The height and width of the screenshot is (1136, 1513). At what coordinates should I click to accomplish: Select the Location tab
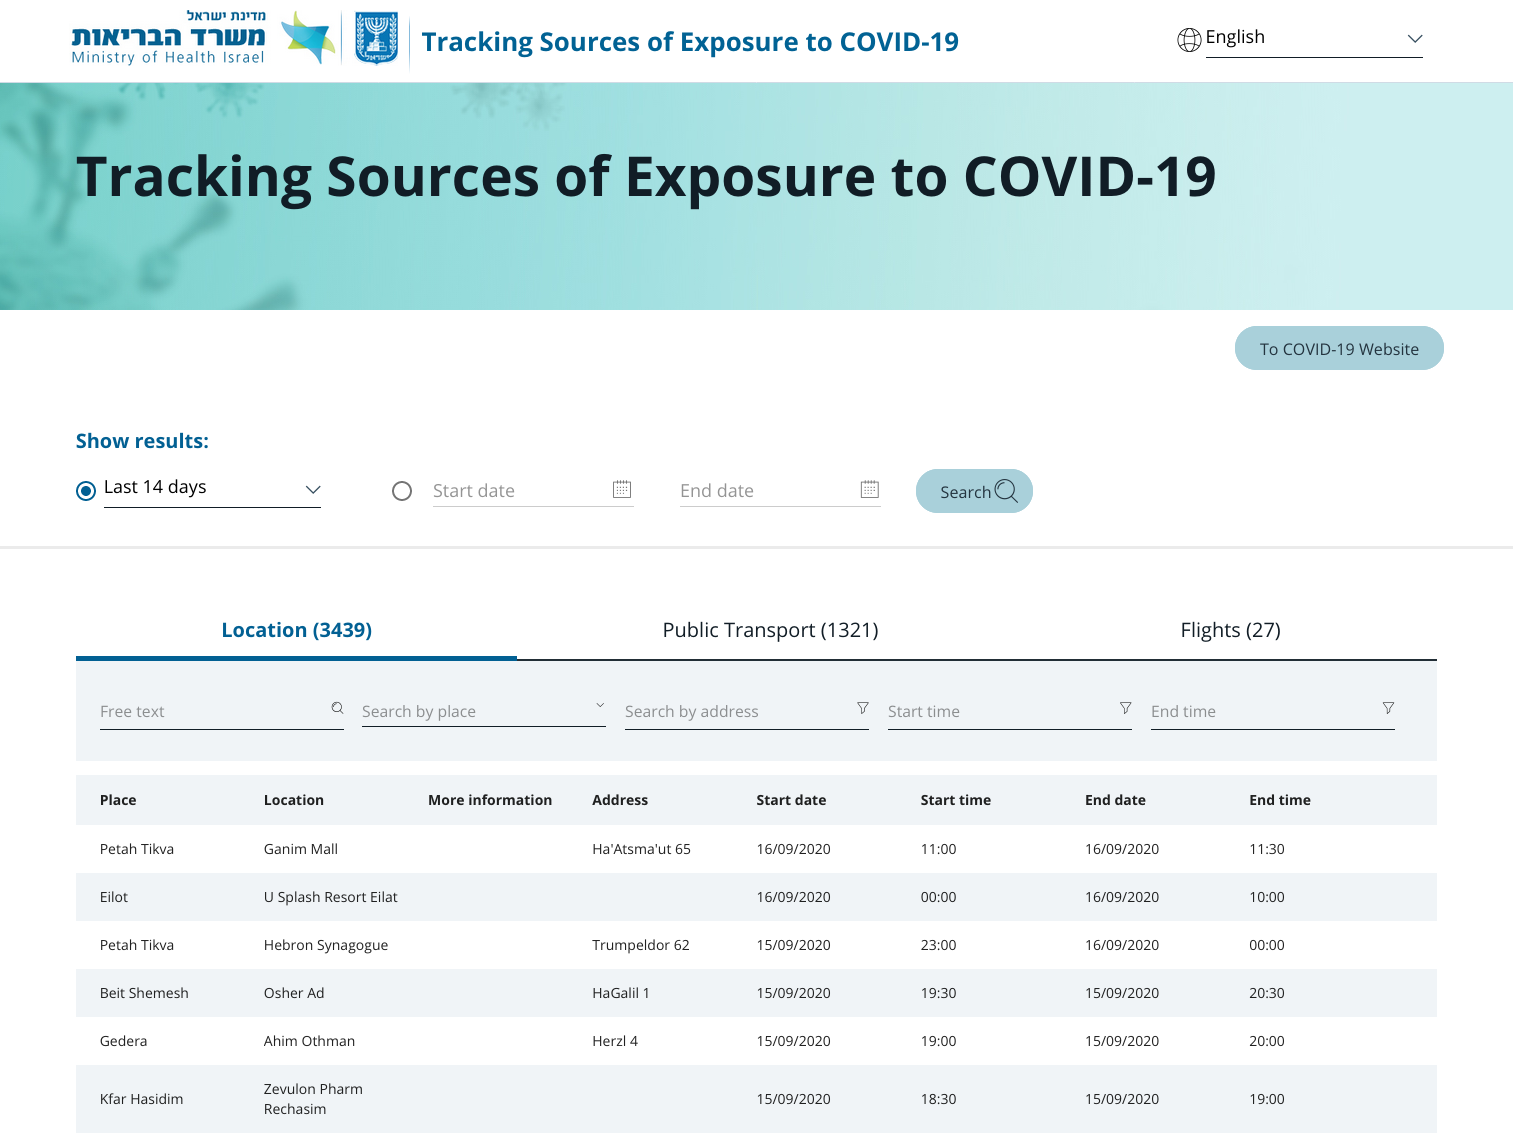297,630
